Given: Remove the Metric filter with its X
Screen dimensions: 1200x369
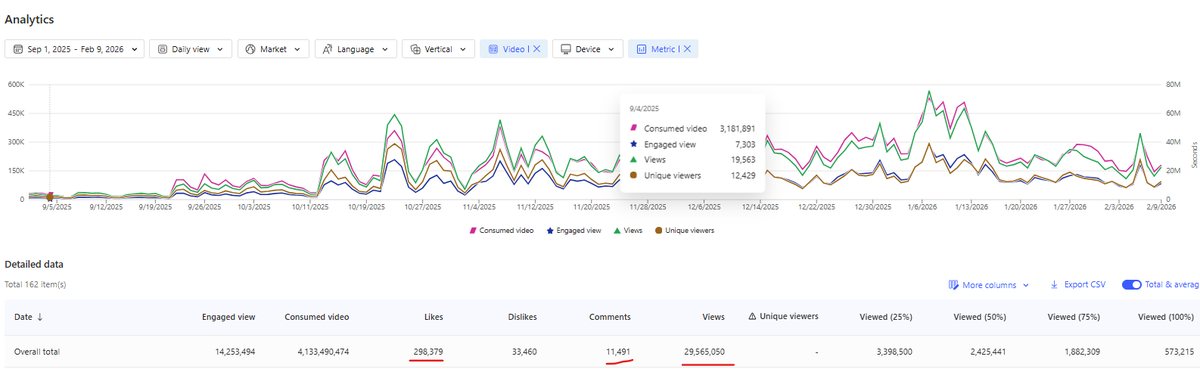Looking at the screenshot, I should pyautogui.click(x=688, y=48).
